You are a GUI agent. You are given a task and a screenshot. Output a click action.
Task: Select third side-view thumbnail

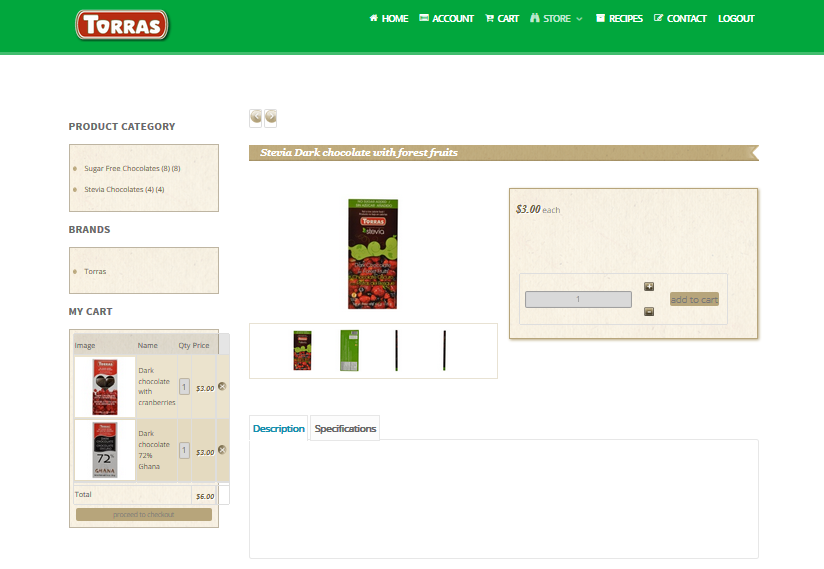pos(396,350)
